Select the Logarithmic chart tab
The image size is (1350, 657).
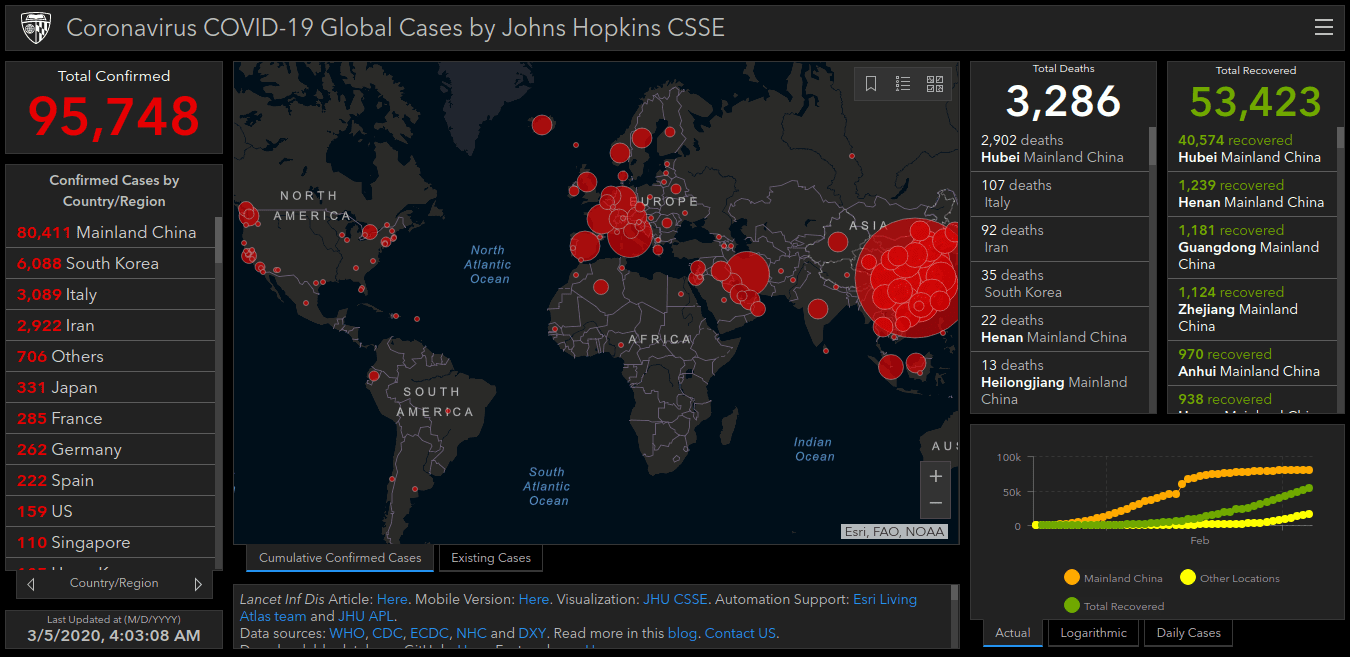point(1093,633)
